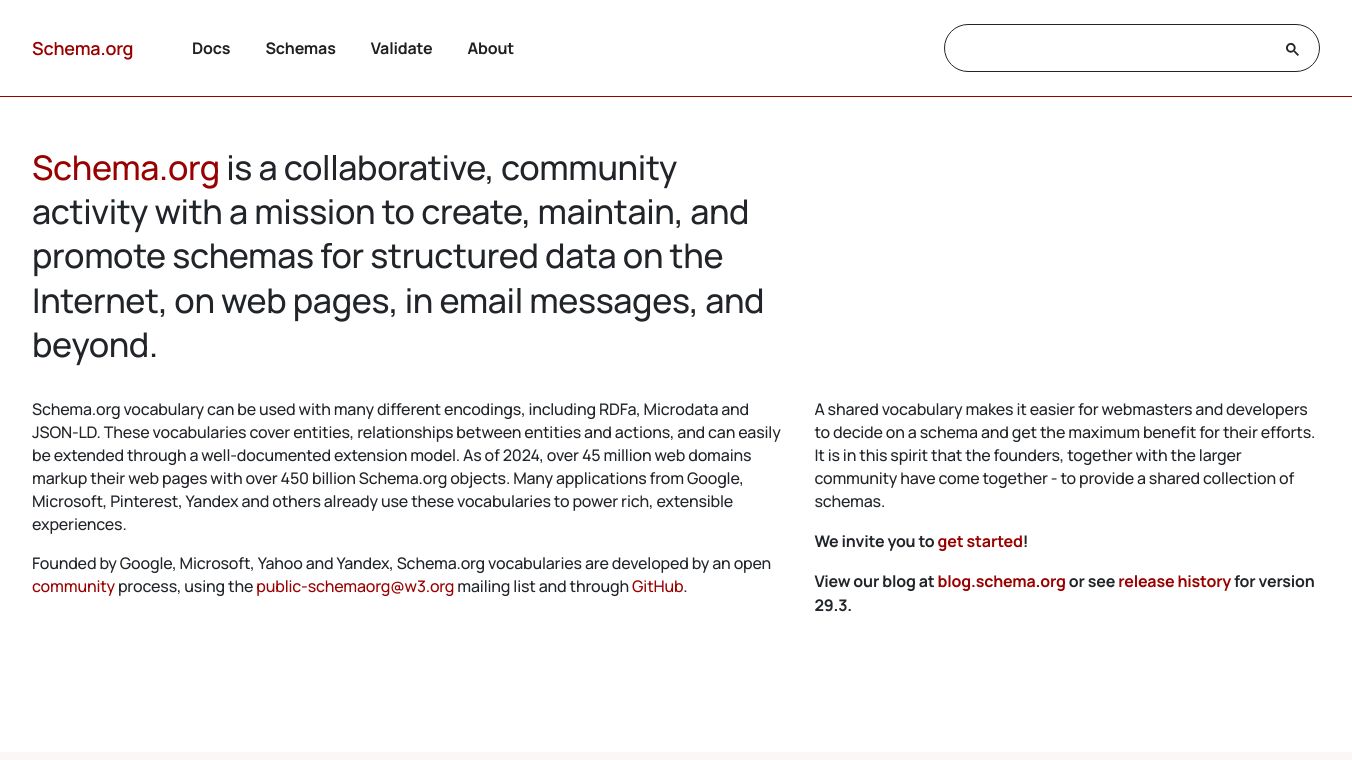Image resolution: width=1352 pixels, height=760 pixels.
Task: Open the community link
Action: pyautogui.click(x=73, y=587)
